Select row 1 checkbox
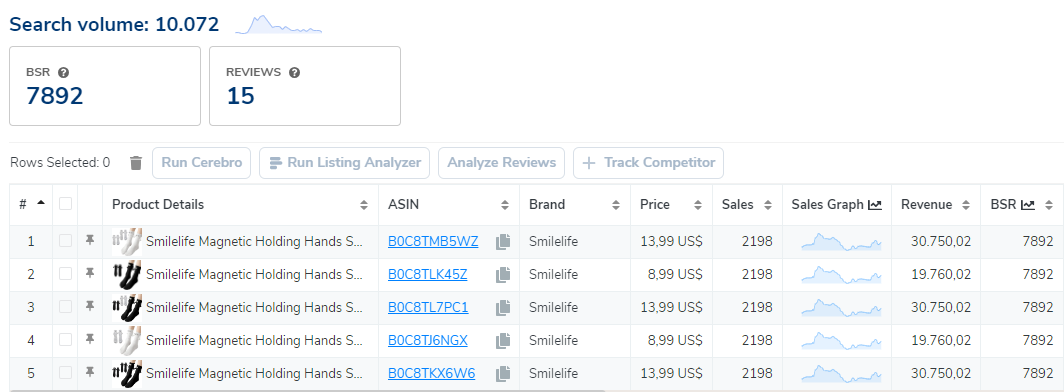Image resolution: width=1064 pixels, height=392 pixels. pyautogui.click(x=65, y=241)
